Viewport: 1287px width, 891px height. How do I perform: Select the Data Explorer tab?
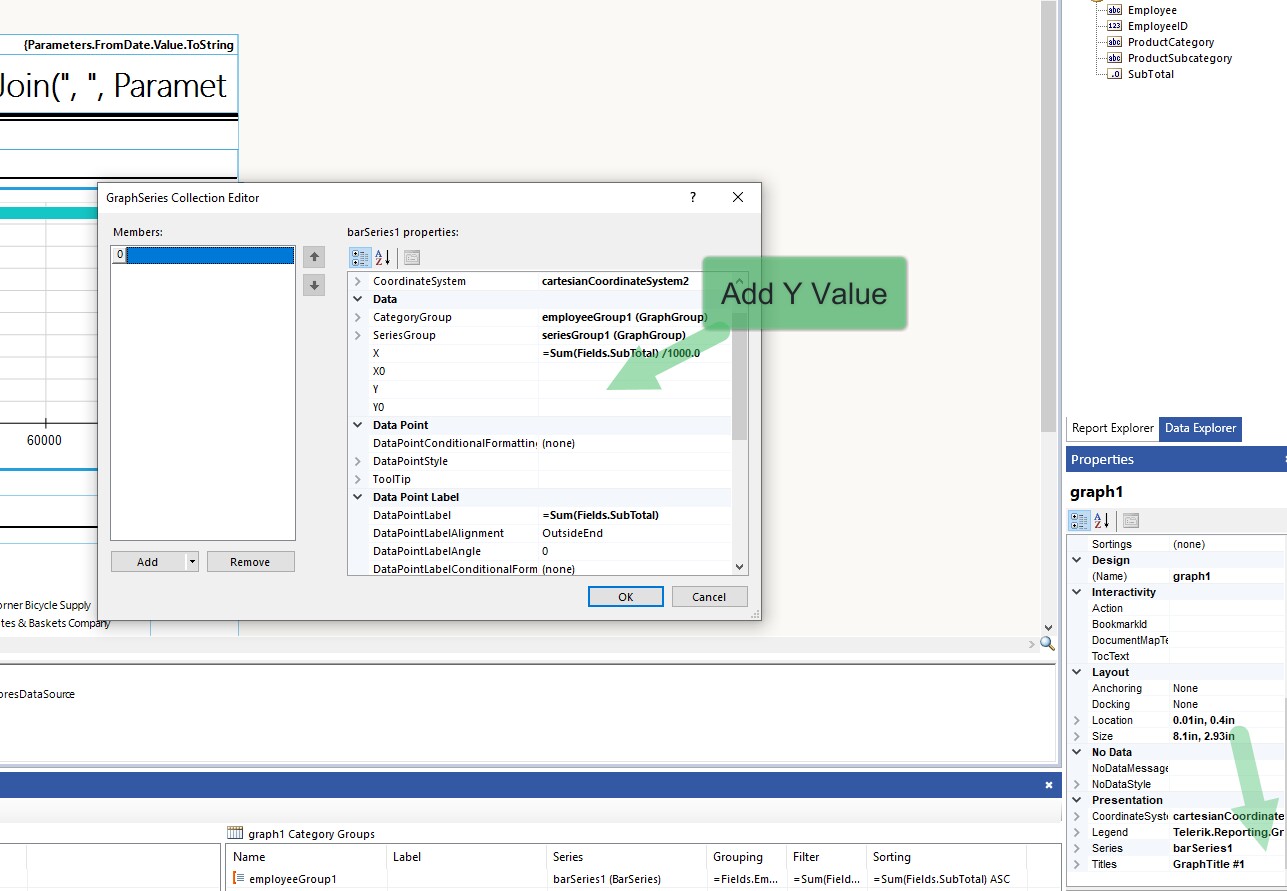pos(1200,428)
